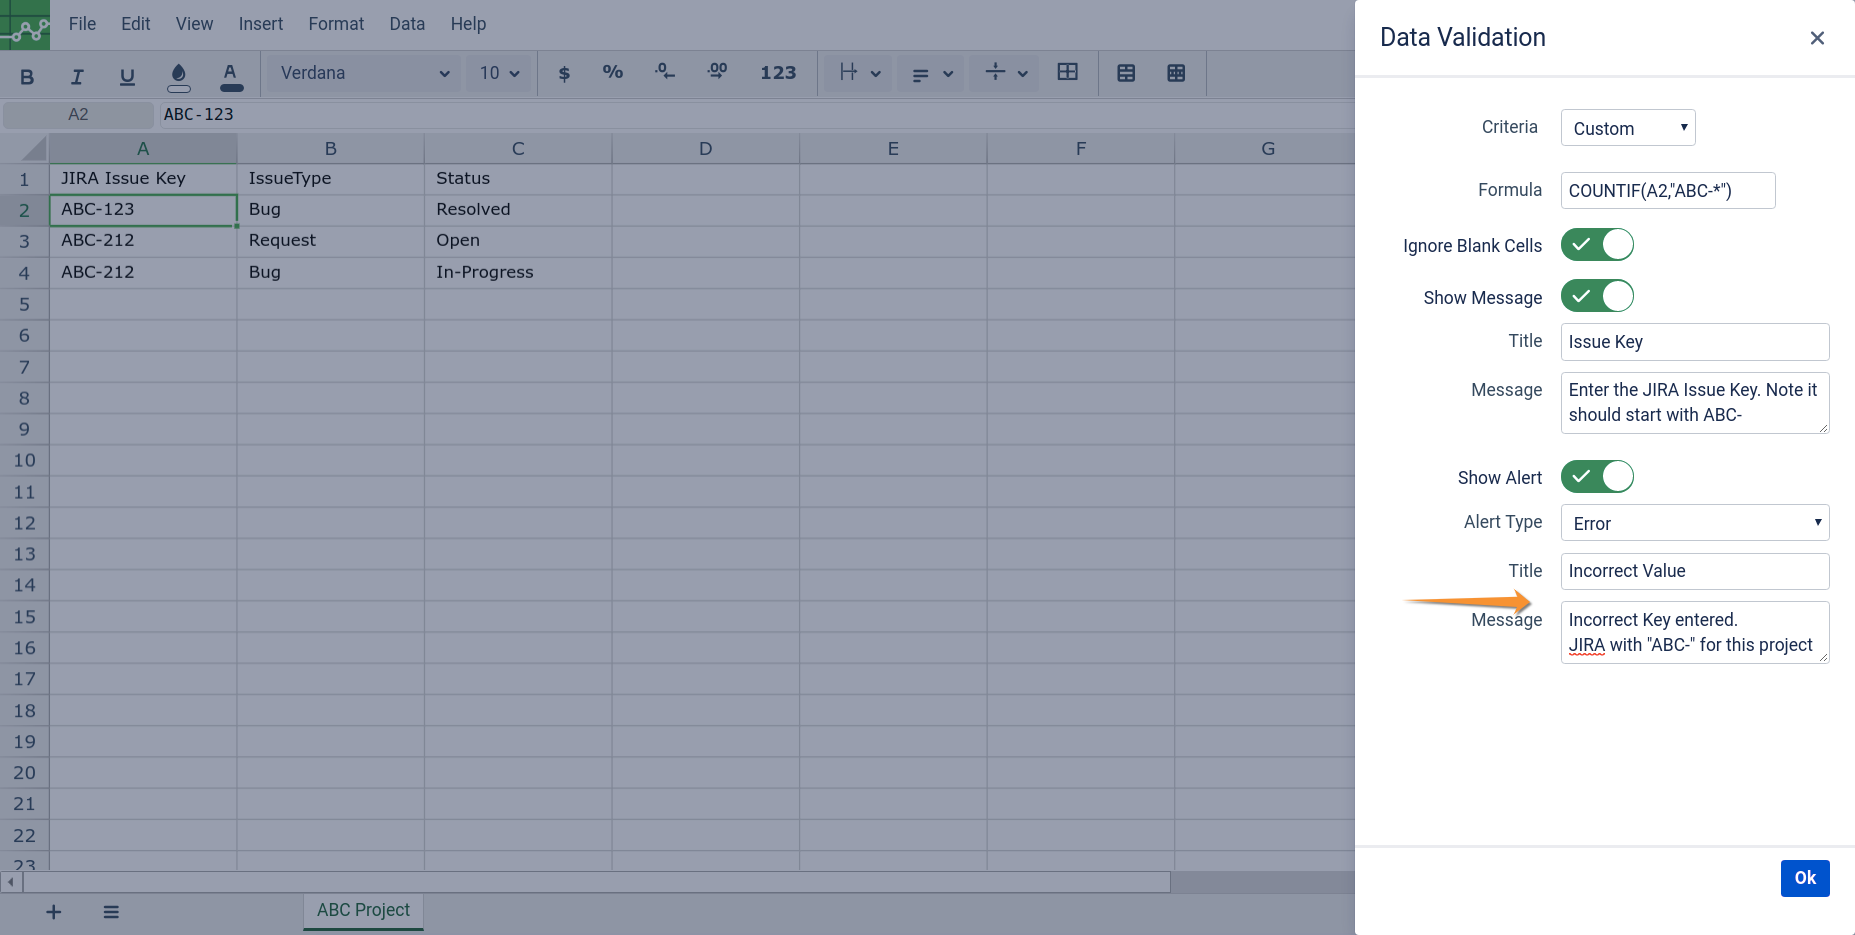Select column B header
This screenshot has height=935, width=1855.
point(331,149)
